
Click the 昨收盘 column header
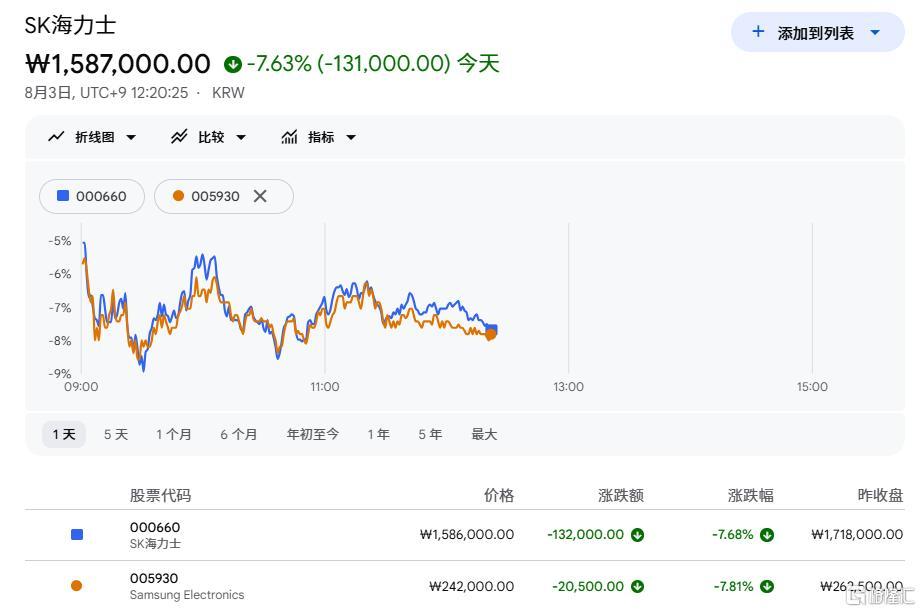point(880,495)
